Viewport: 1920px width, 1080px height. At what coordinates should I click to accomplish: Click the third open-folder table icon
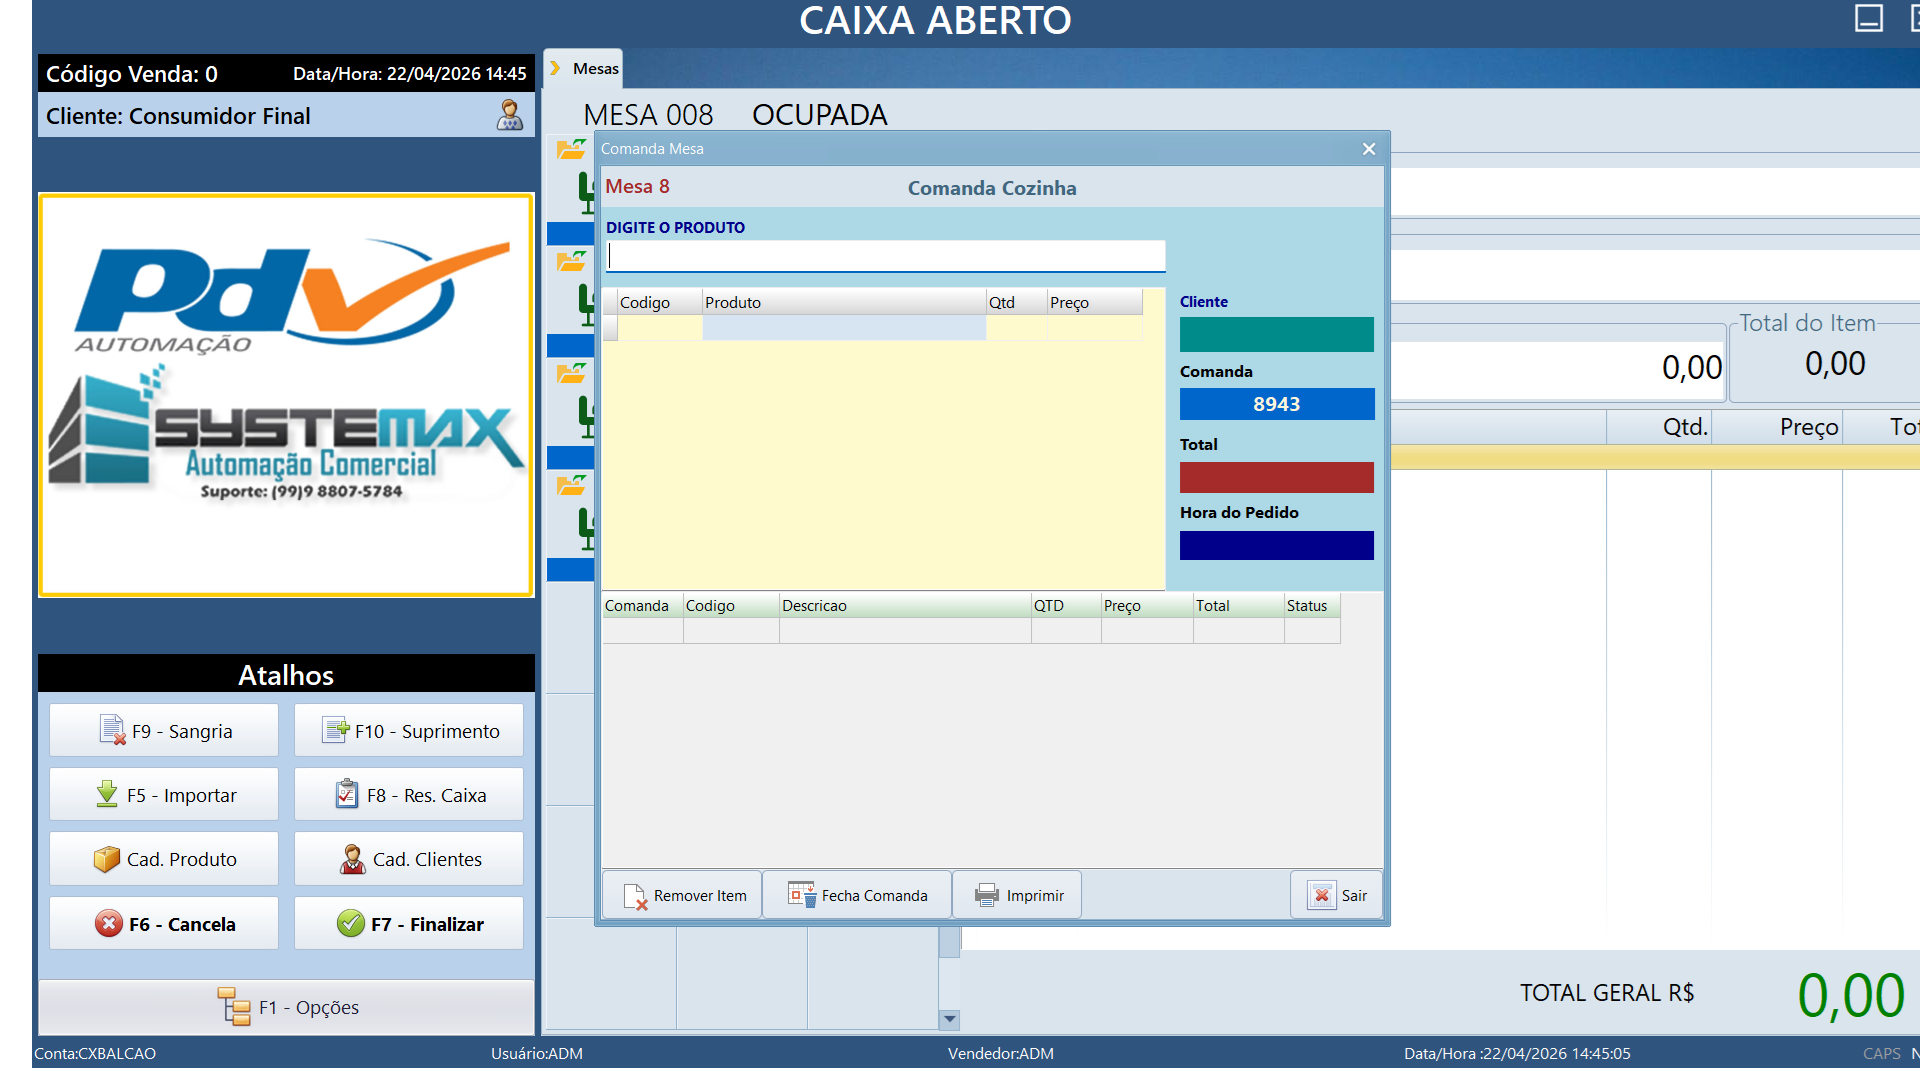pos(572,373)
